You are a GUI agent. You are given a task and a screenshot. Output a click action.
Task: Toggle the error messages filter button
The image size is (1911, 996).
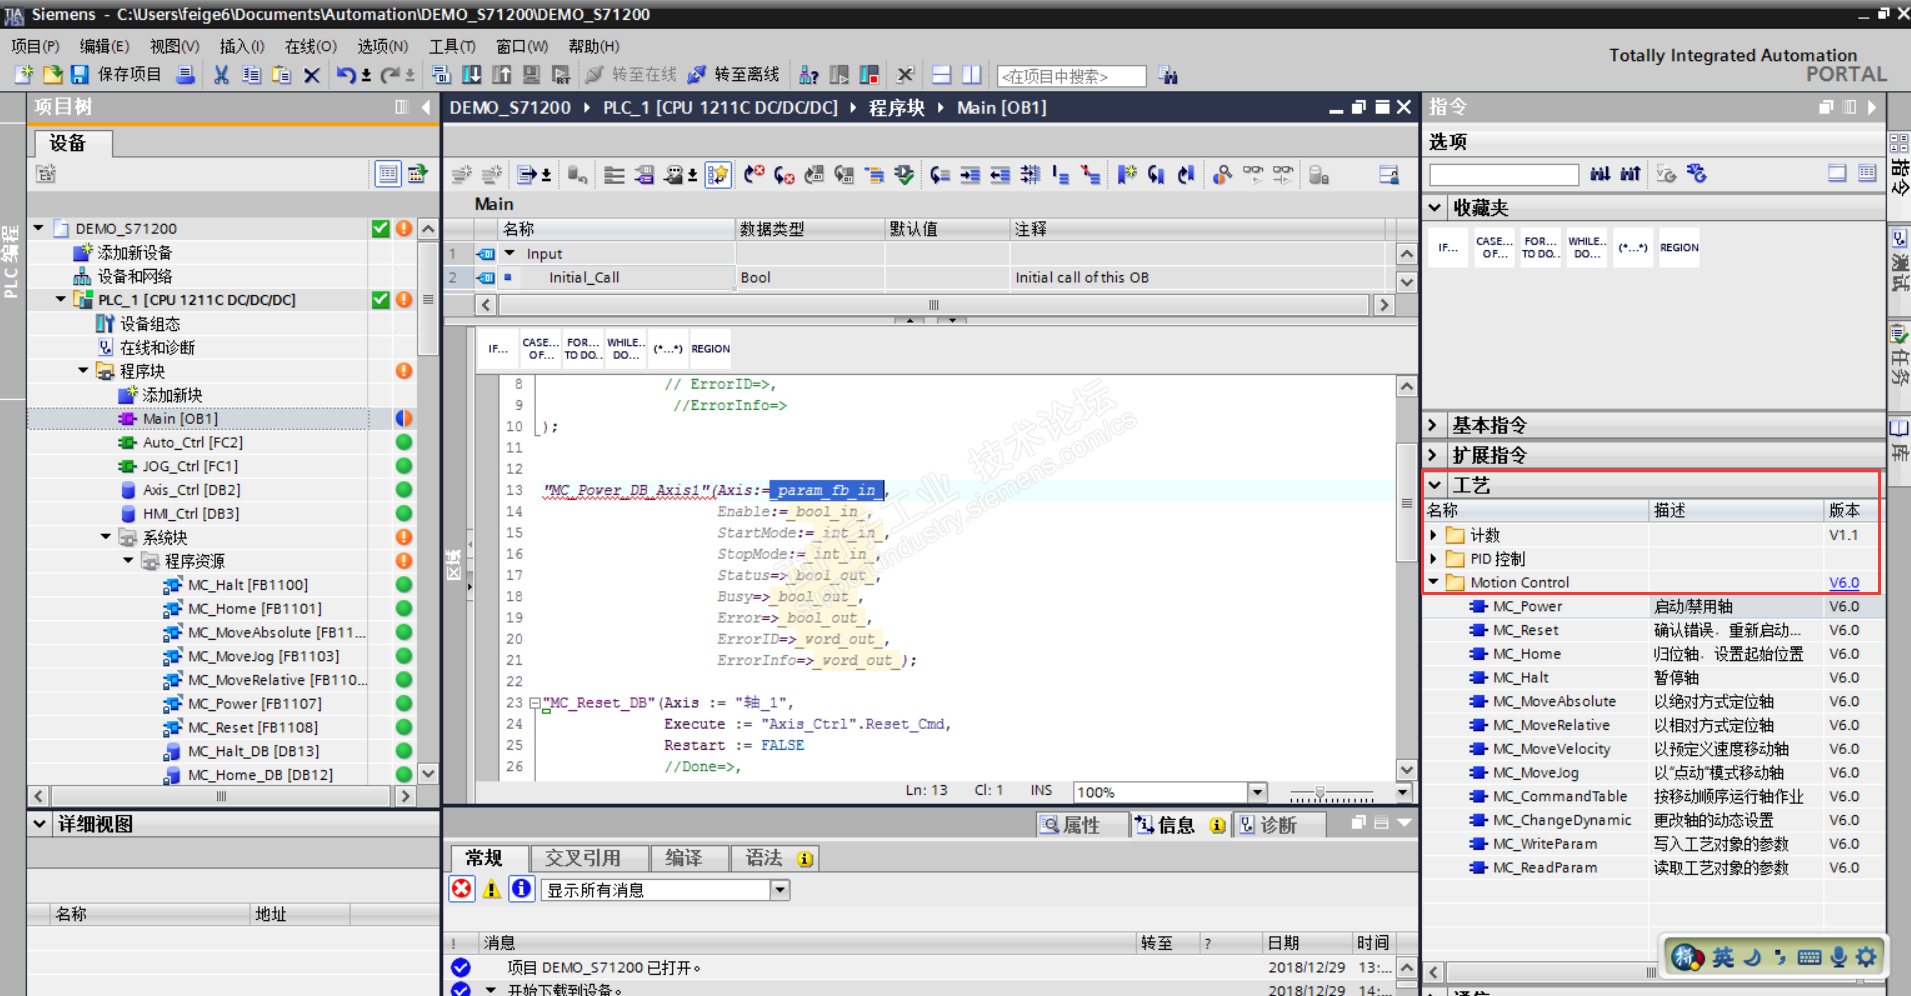(x=461, y=889)
